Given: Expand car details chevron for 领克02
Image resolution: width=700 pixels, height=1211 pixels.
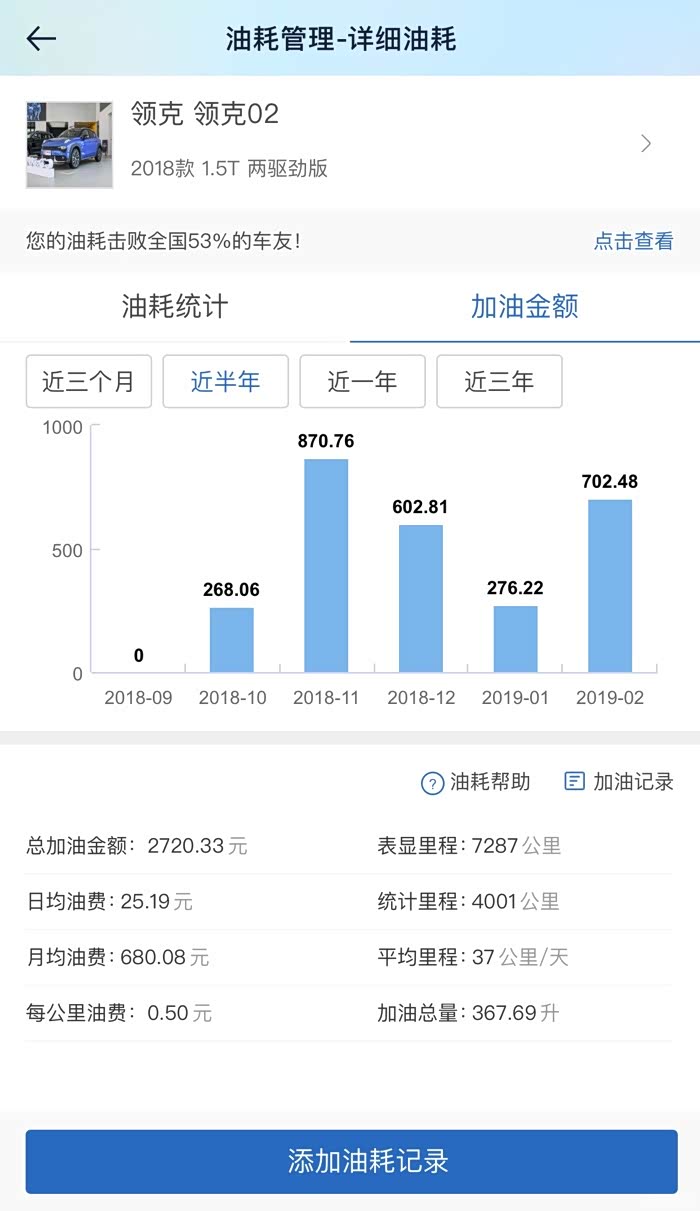Looking at the screenshot, I should pos(646,143).
